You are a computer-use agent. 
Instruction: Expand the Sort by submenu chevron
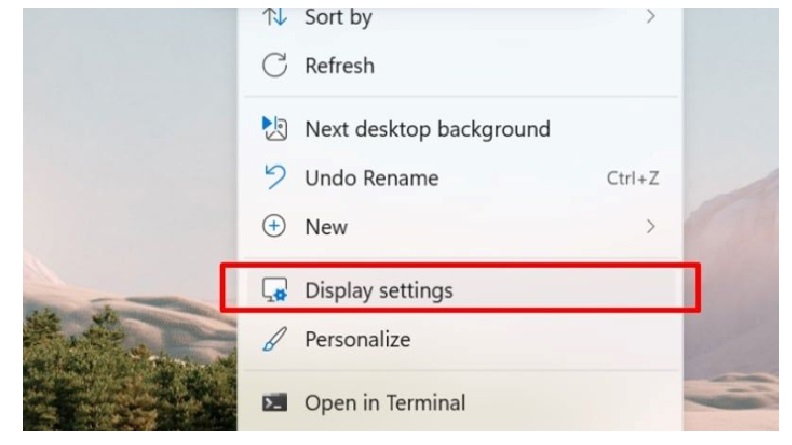(651, 18)
